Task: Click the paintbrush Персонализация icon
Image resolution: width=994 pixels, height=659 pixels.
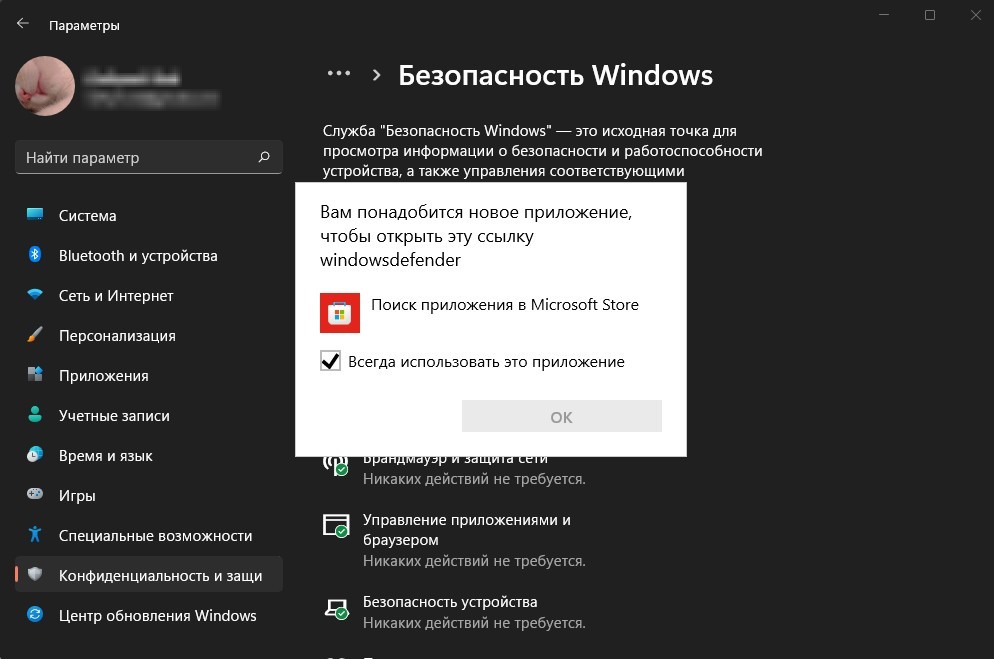Action: (35, 335)
